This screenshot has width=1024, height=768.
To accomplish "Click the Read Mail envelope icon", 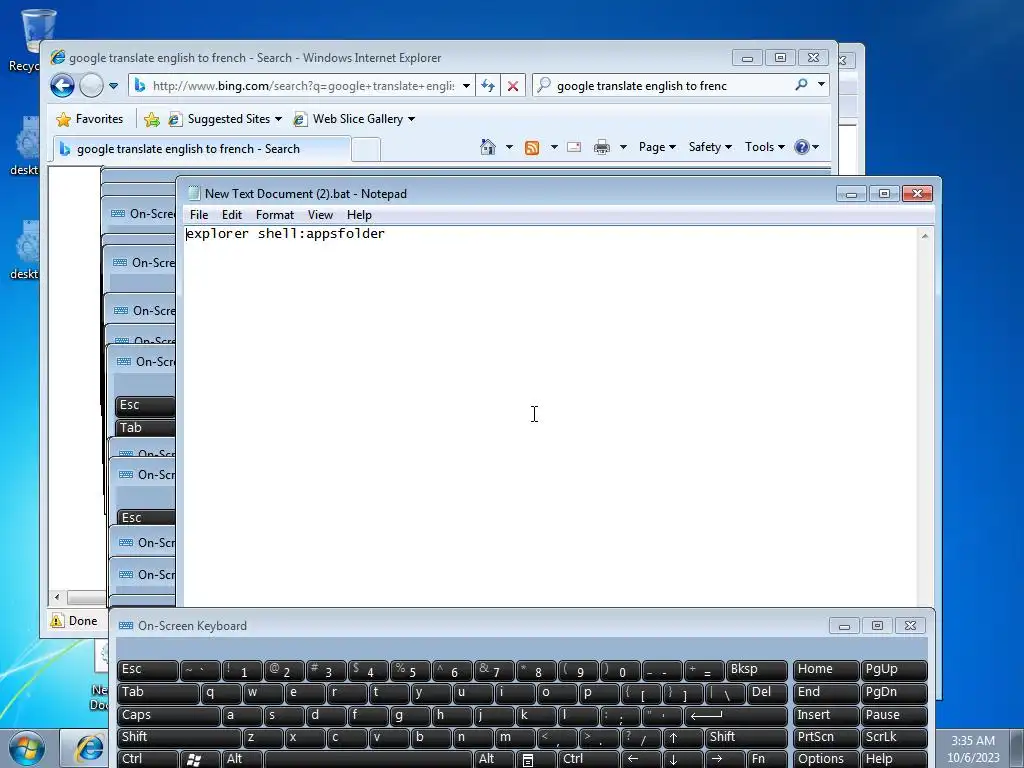I will pos(574,147).
